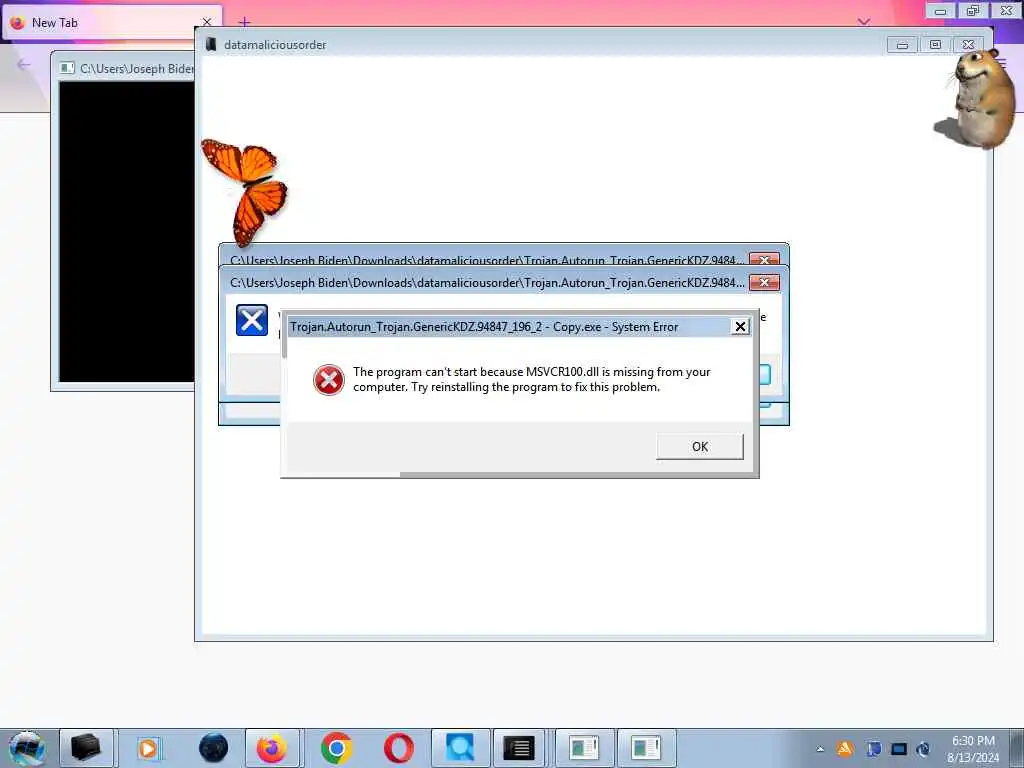The image size is (1024, 768).
Task: Click the front Trojan path dialog title
Action: (x=487, y=283)
